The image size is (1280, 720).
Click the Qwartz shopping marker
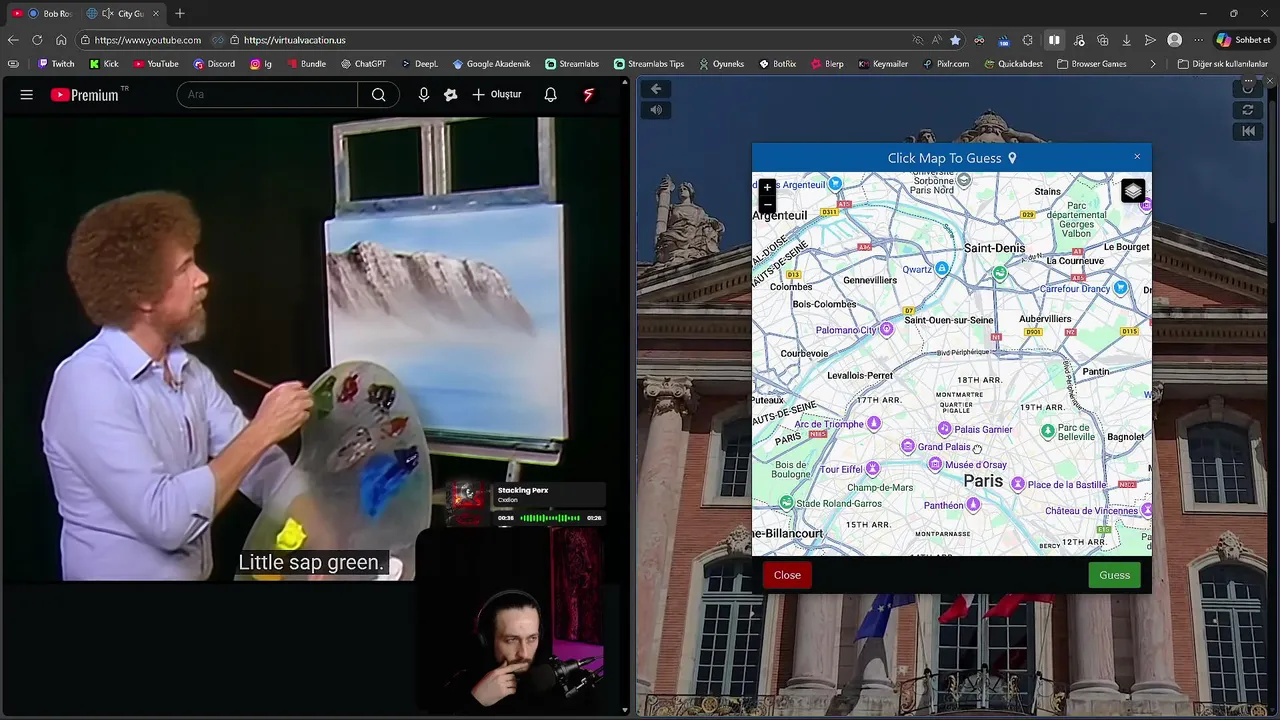point(942,269)
